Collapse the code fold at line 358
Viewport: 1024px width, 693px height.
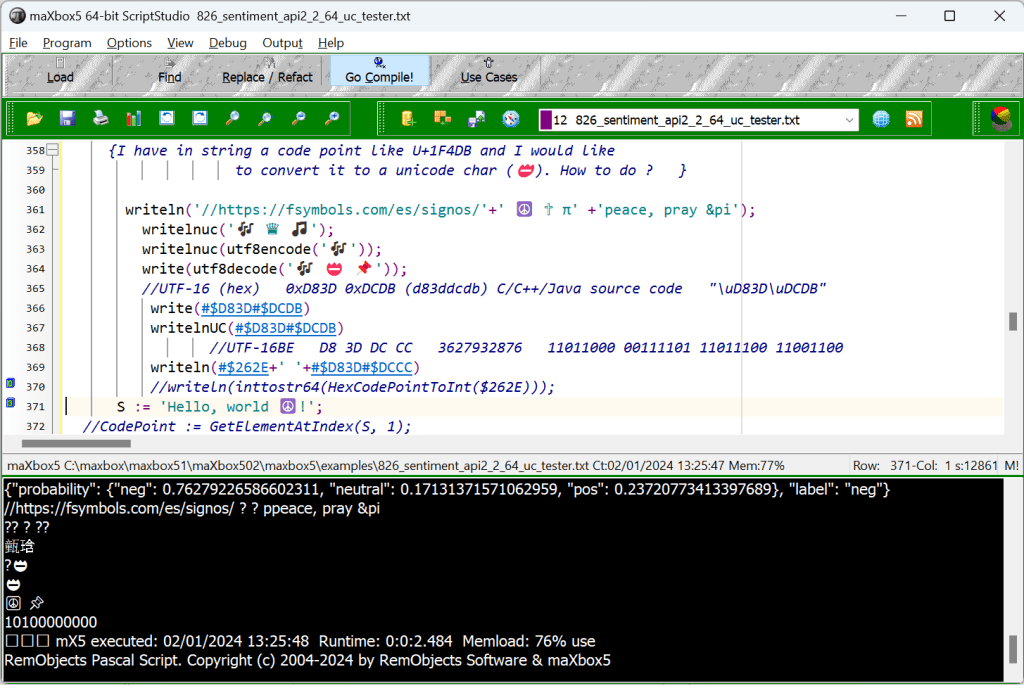[53, 151]
